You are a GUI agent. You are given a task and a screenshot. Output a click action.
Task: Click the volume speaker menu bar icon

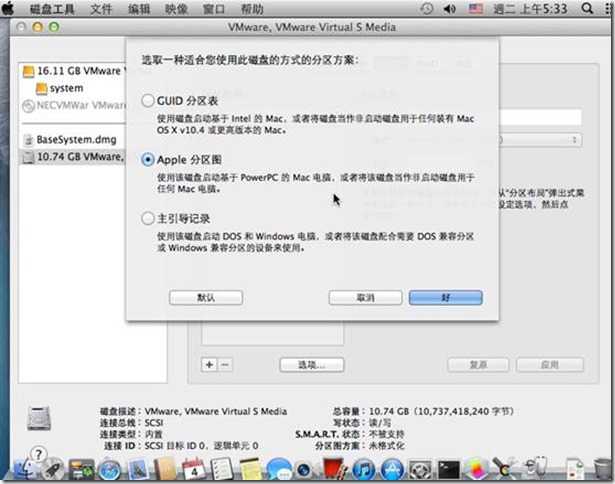pyautogui.click(x=449, y=8)
